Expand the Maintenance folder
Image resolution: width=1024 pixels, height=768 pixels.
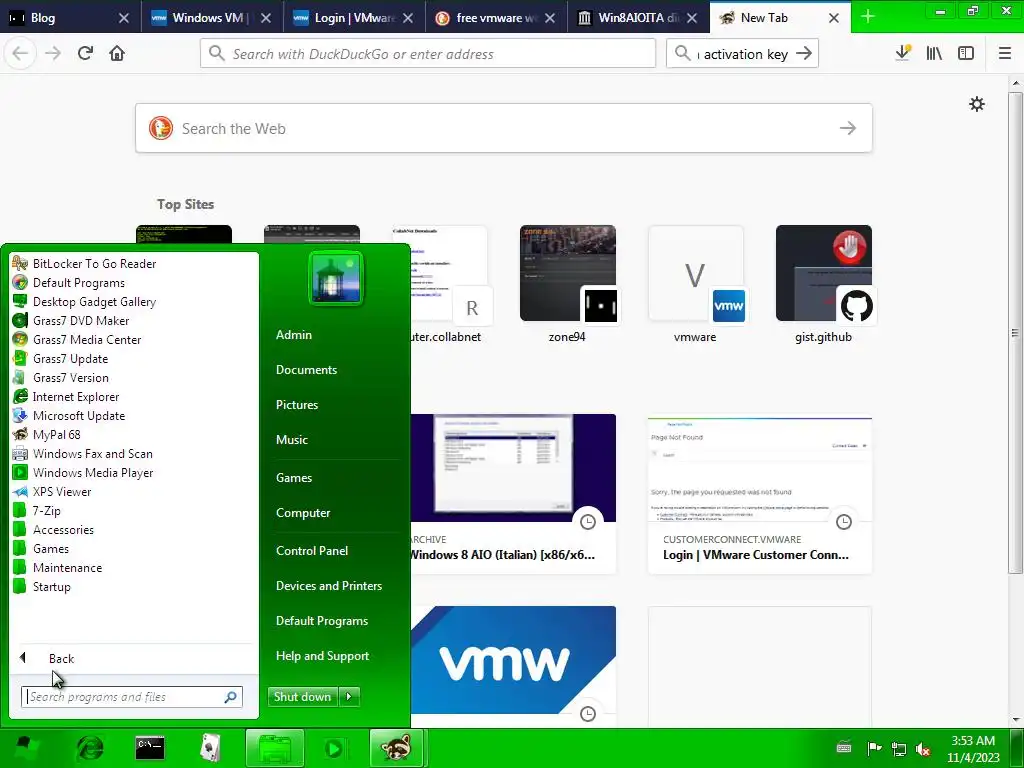pyautogui.click(x=57, y=567)
